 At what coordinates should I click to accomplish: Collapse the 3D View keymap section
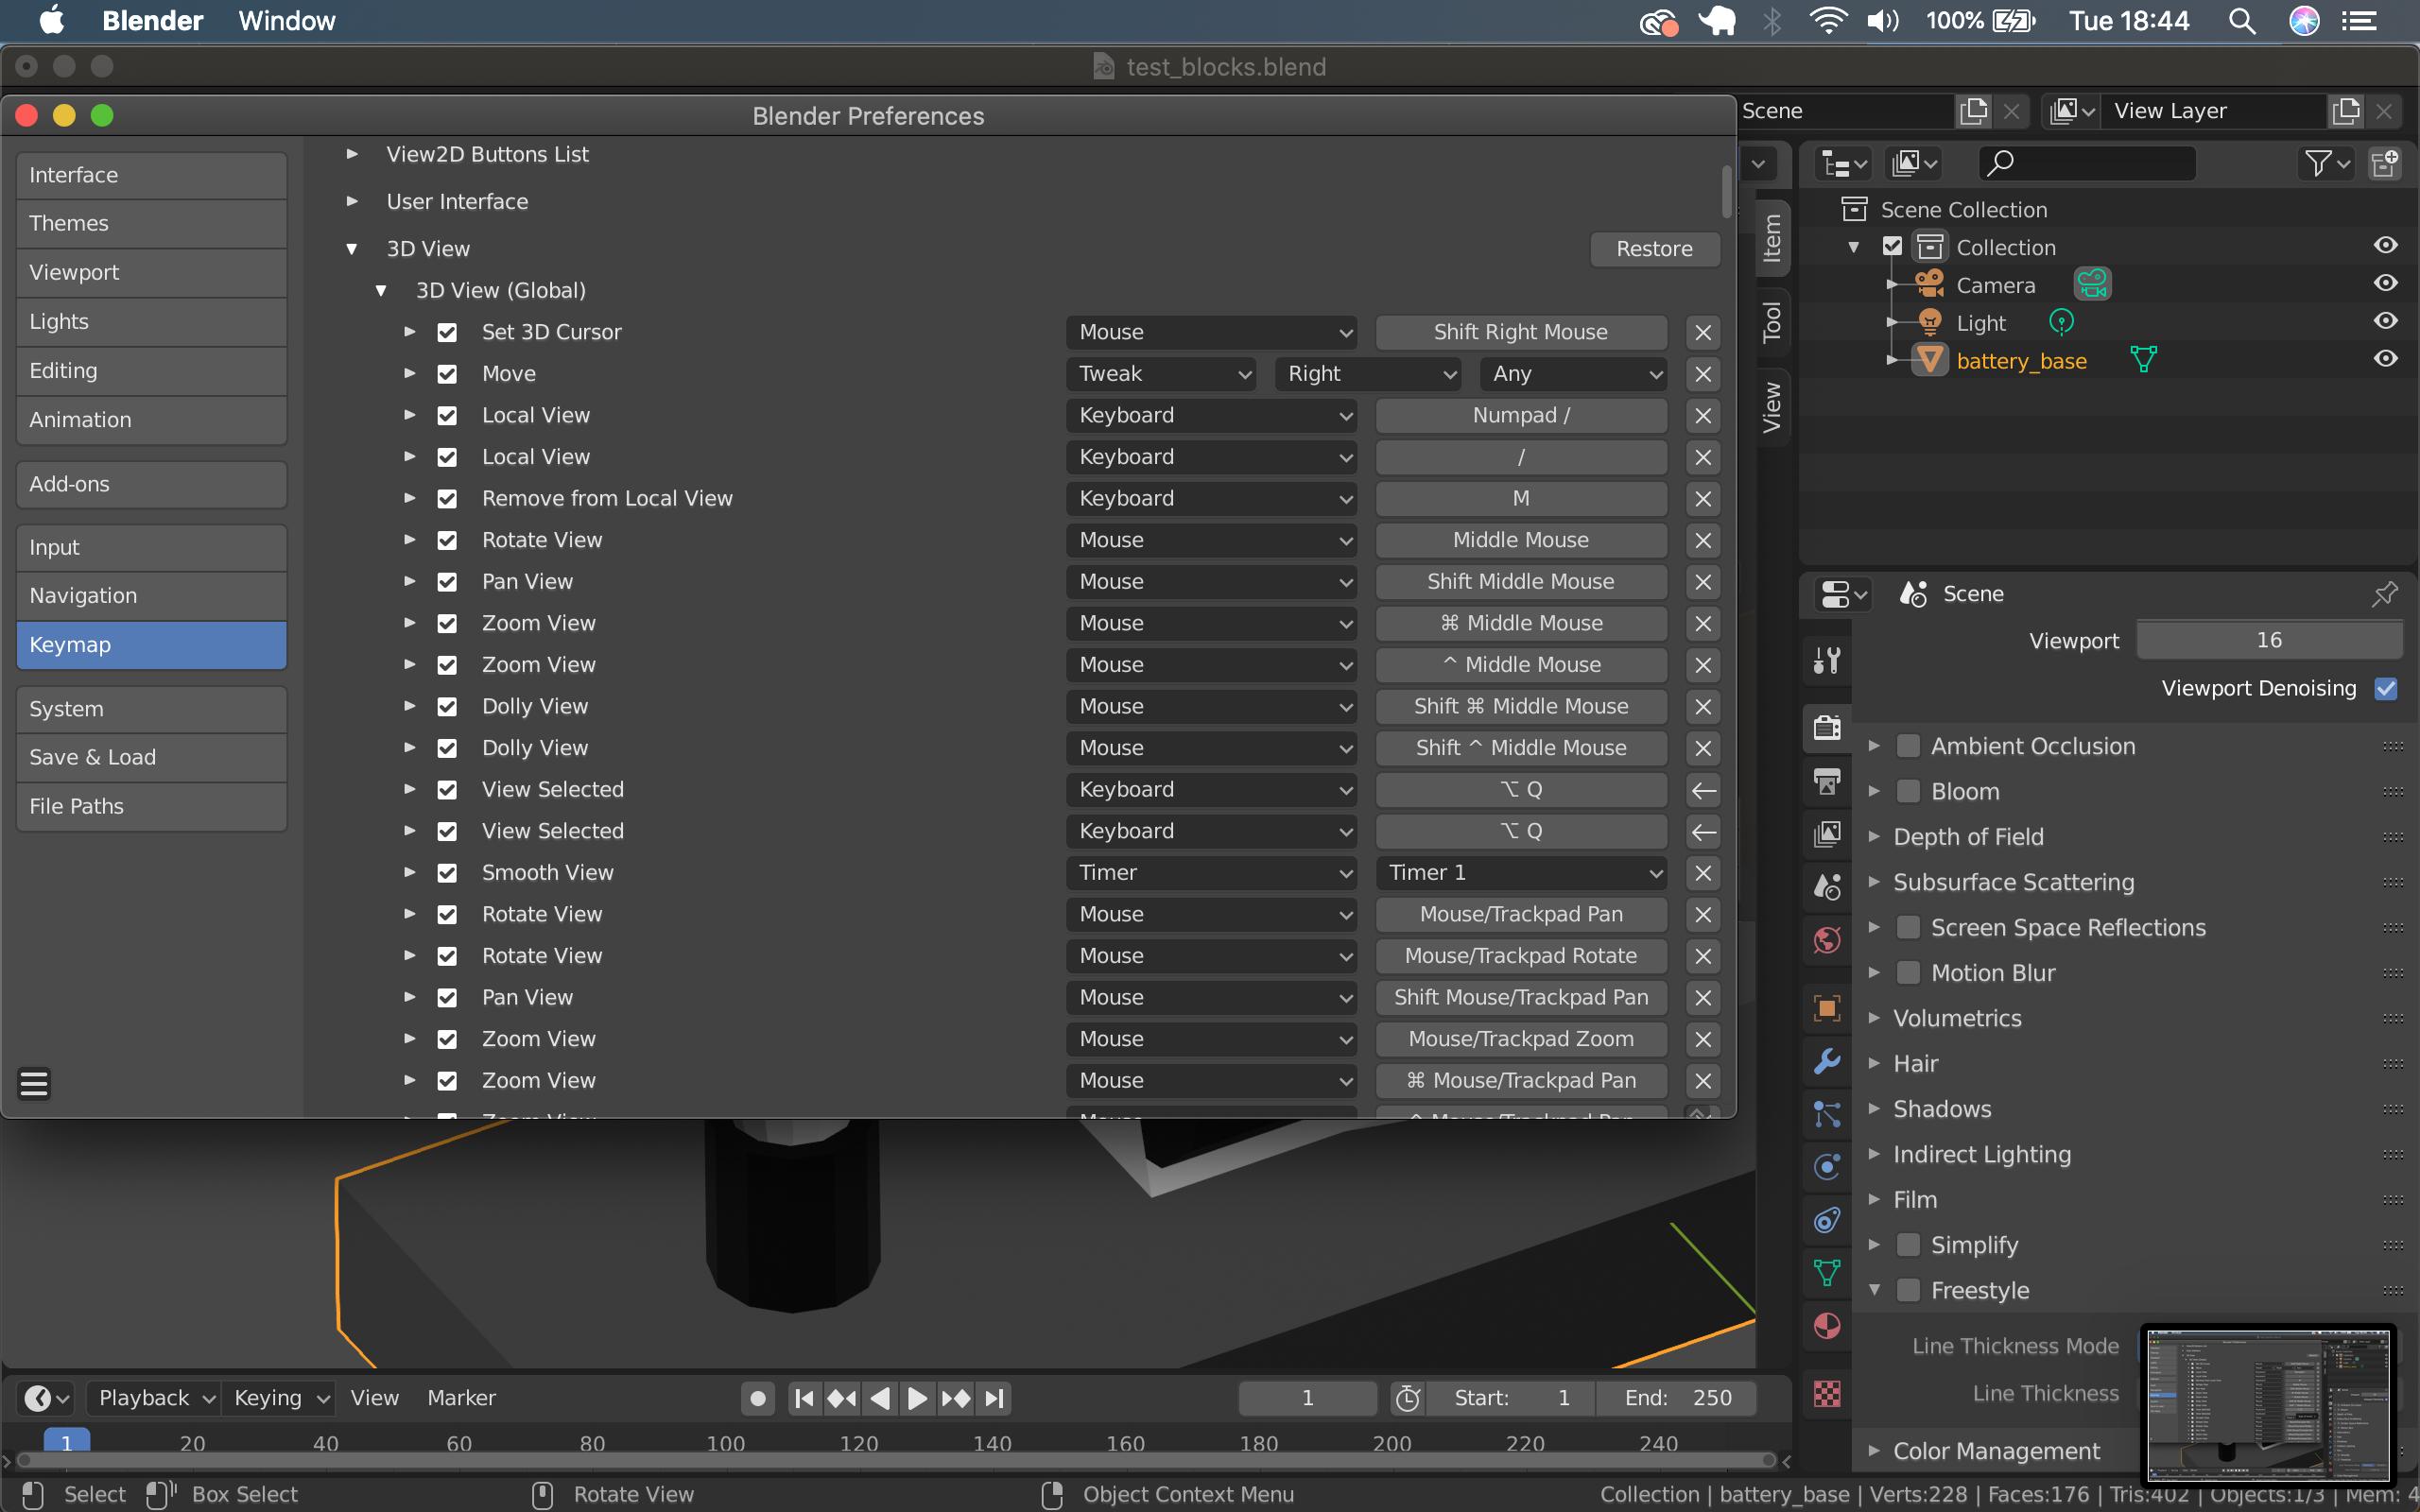pos(352,249)
